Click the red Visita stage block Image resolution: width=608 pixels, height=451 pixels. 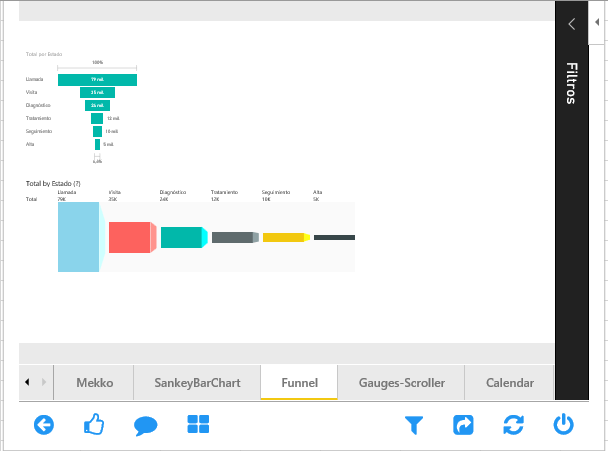pos(129,237)
